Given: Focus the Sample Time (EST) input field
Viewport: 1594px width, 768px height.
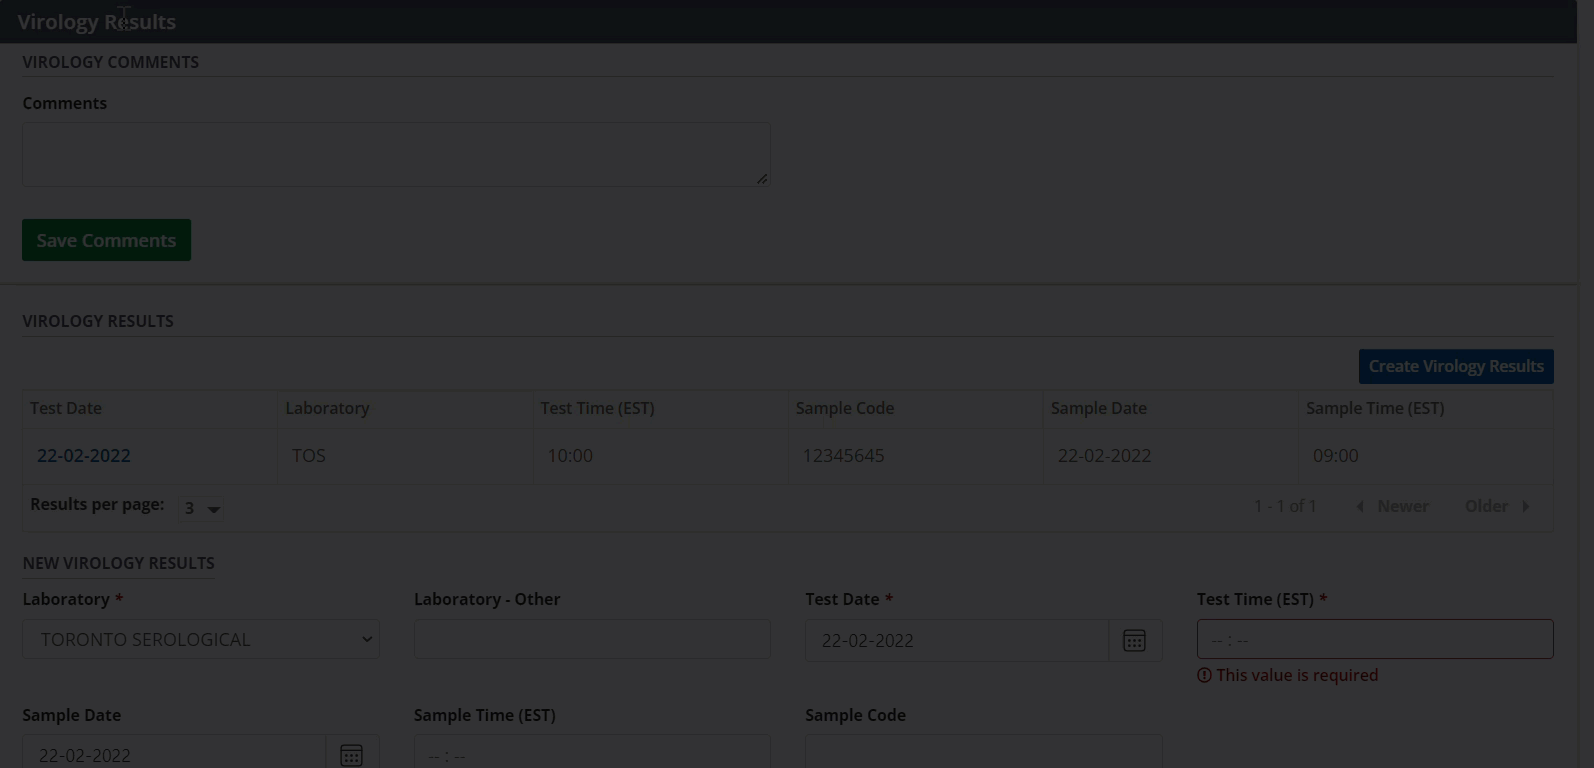Looking at the screenshot, I should coord(592,754).
